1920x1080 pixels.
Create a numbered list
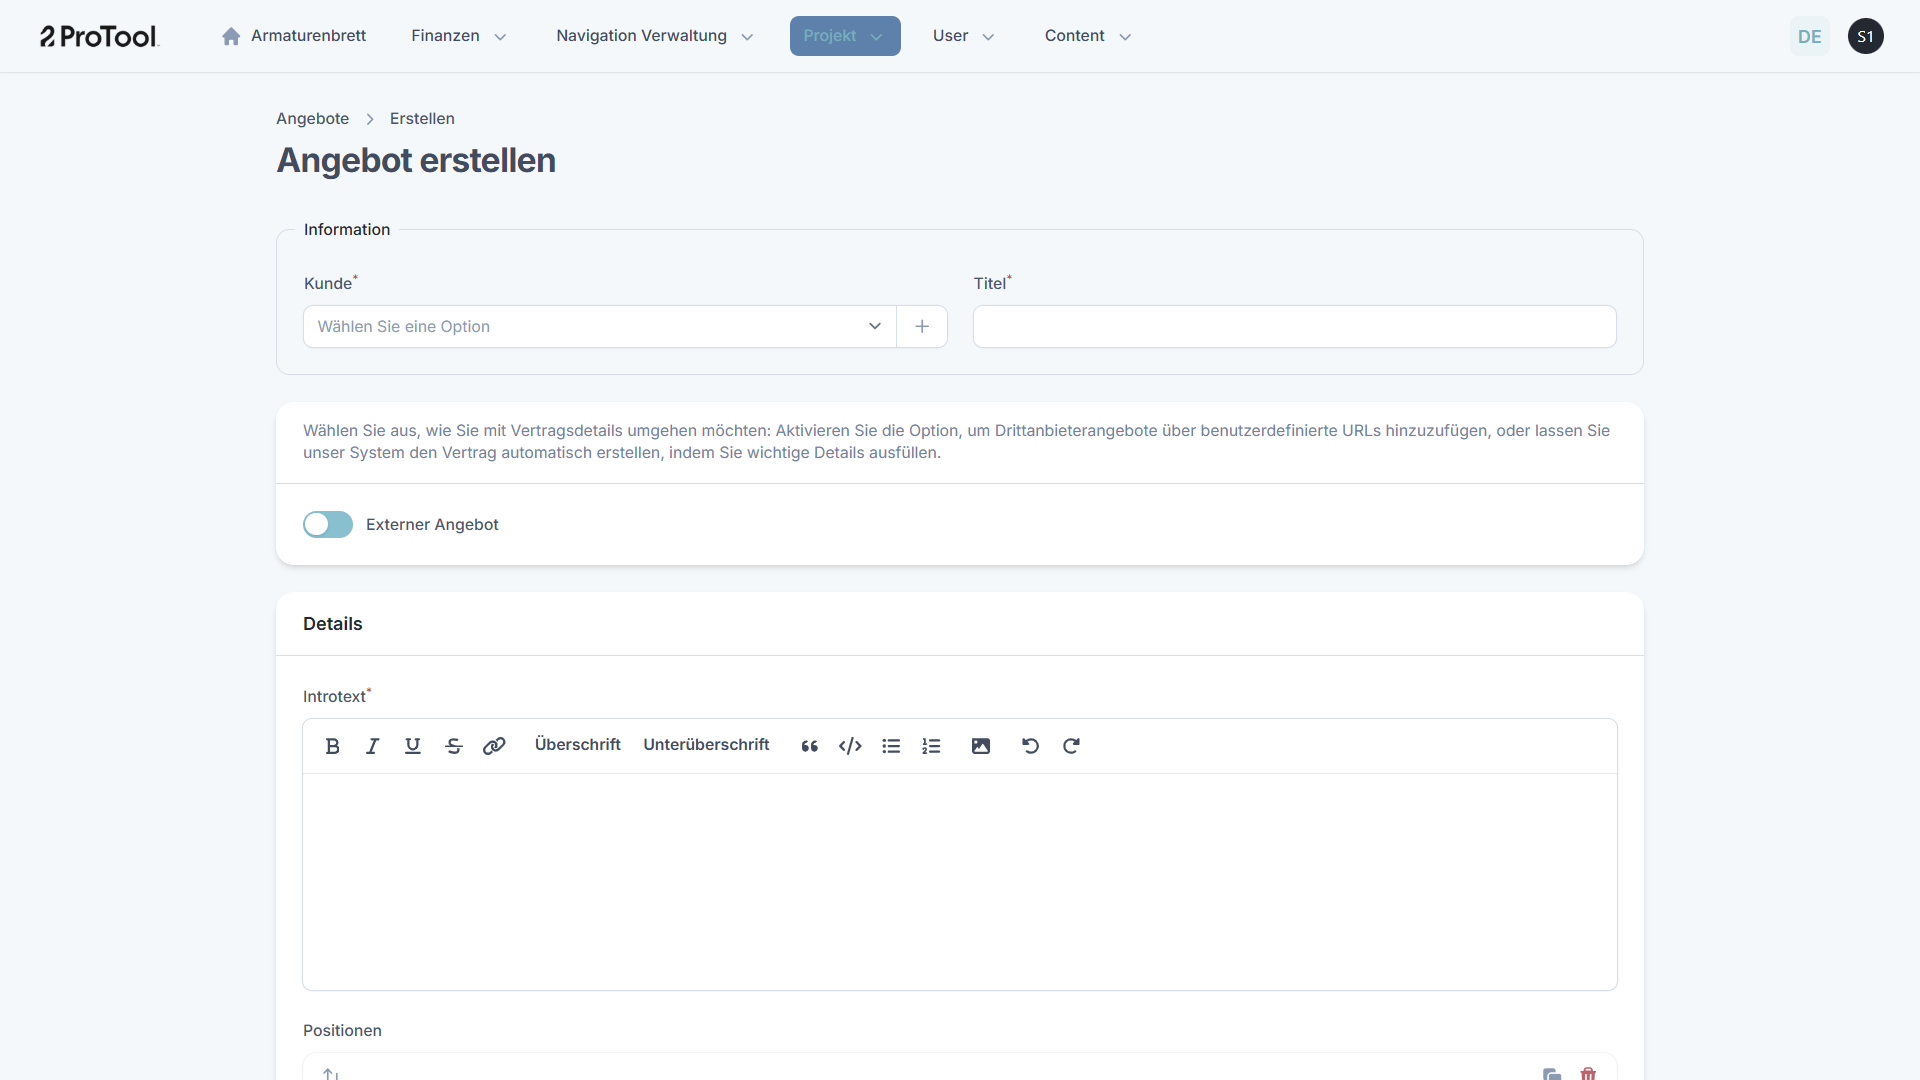pyautogui.click(x=931, y=746)
